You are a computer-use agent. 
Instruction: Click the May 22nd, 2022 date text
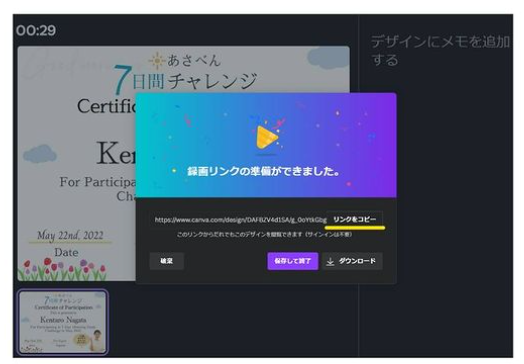tap(70, 235)
